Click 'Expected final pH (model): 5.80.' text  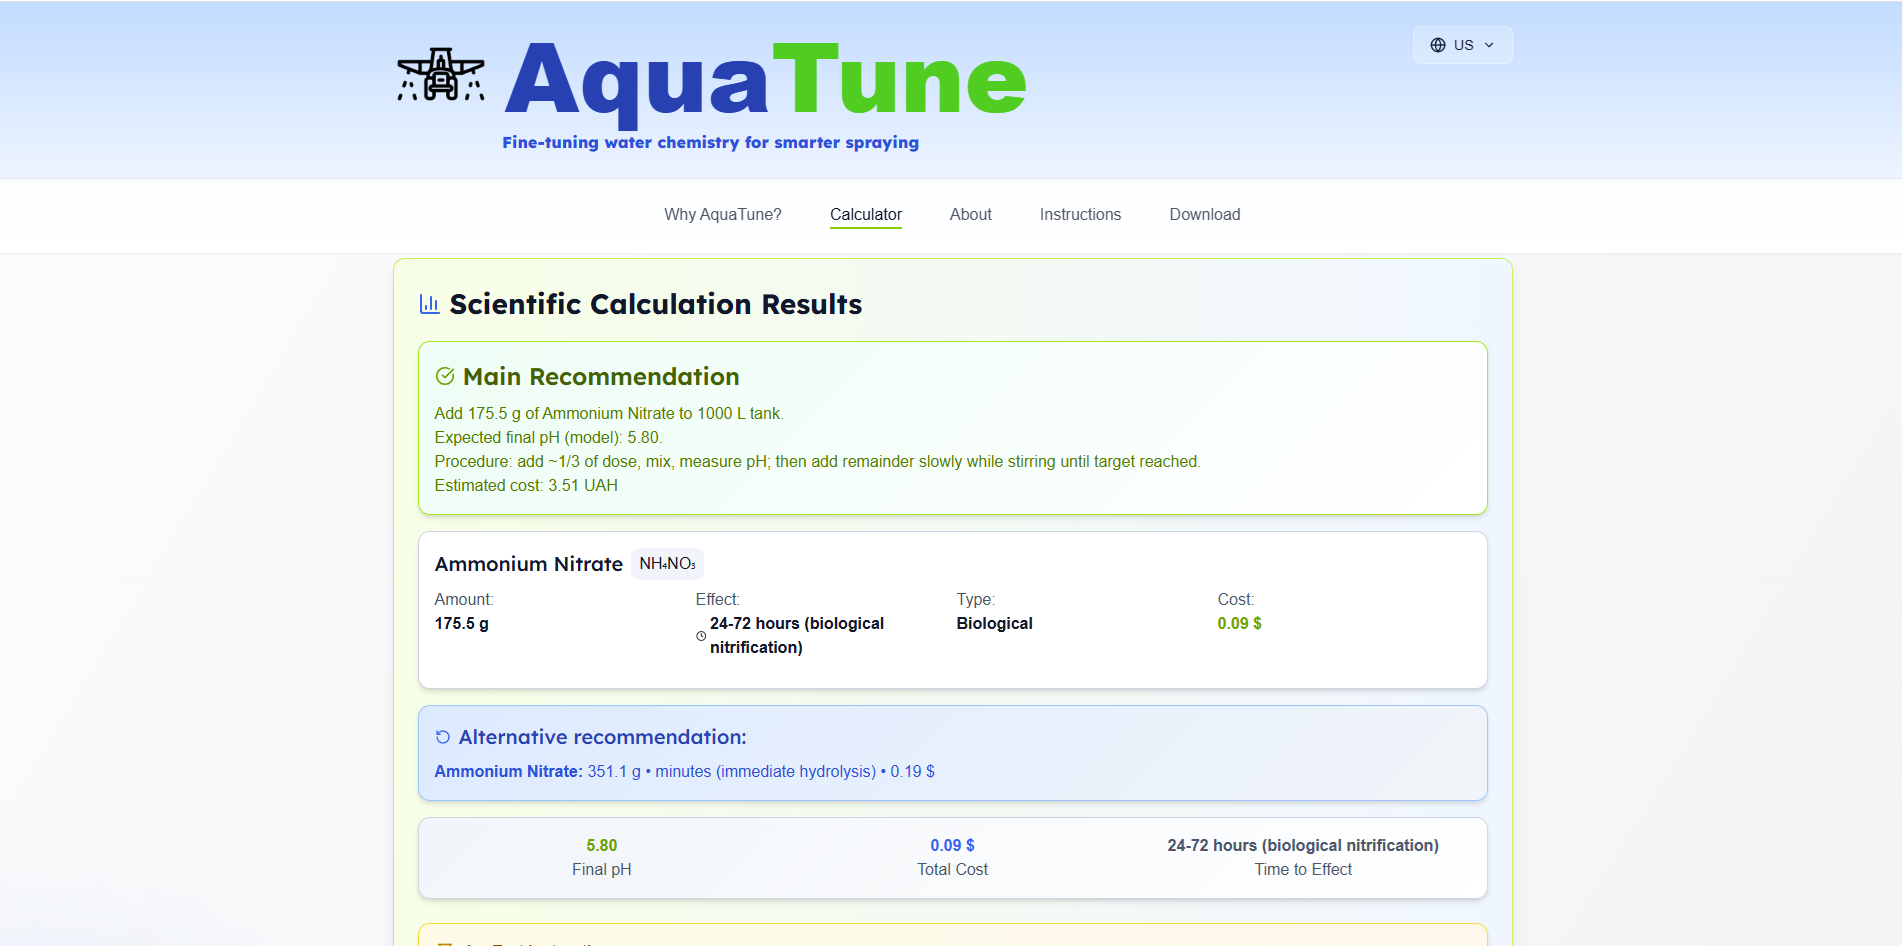[548, 437]
